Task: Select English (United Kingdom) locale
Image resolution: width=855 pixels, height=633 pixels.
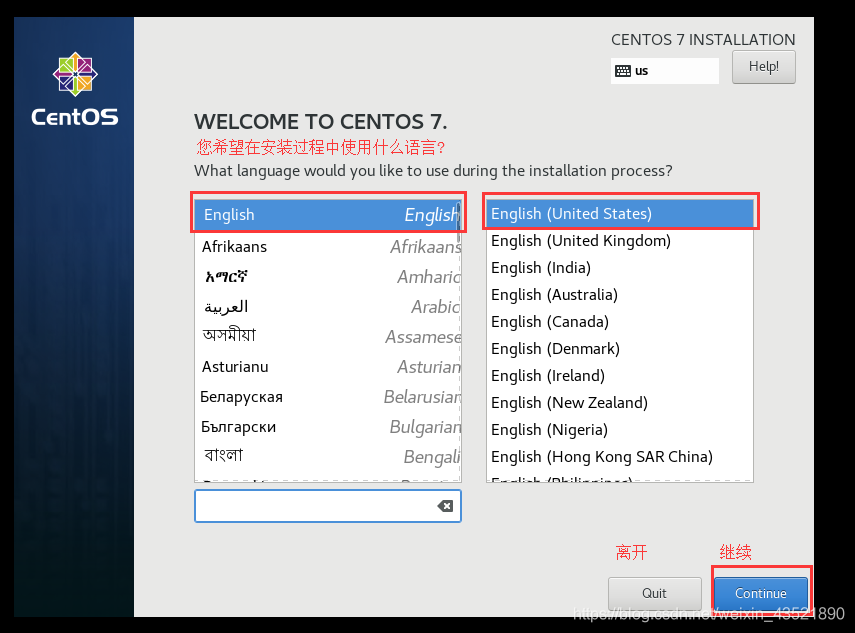Action: coord(620,240)
